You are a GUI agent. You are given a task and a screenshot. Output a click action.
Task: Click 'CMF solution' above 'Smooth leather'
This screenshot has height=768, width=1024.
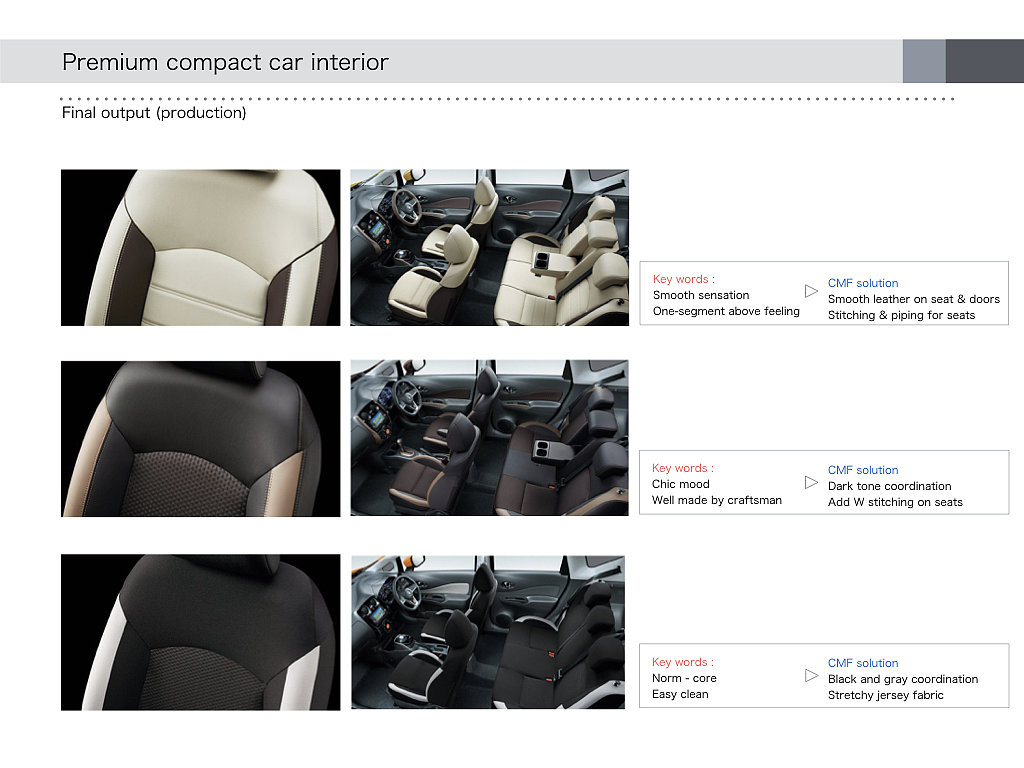(x=863, y=283)
